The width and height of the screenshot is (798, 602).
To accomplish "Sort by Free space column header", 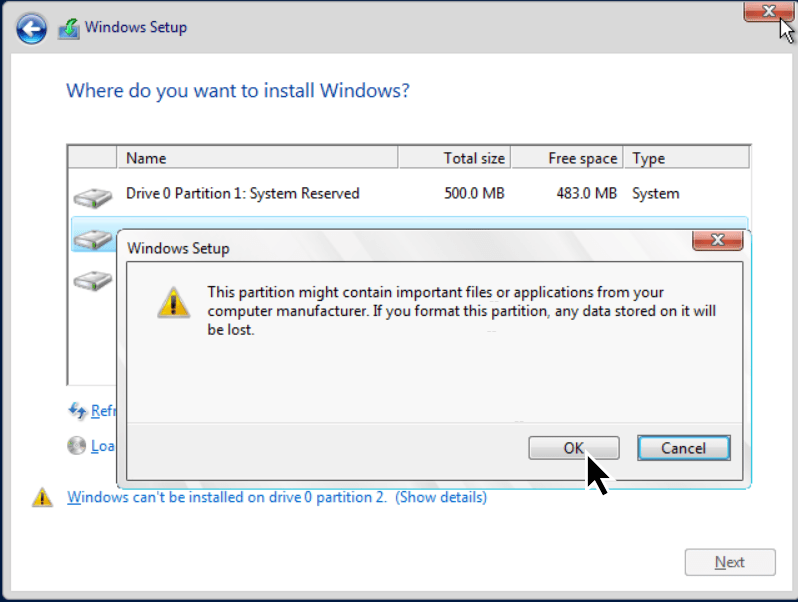I will coord(567,158).
